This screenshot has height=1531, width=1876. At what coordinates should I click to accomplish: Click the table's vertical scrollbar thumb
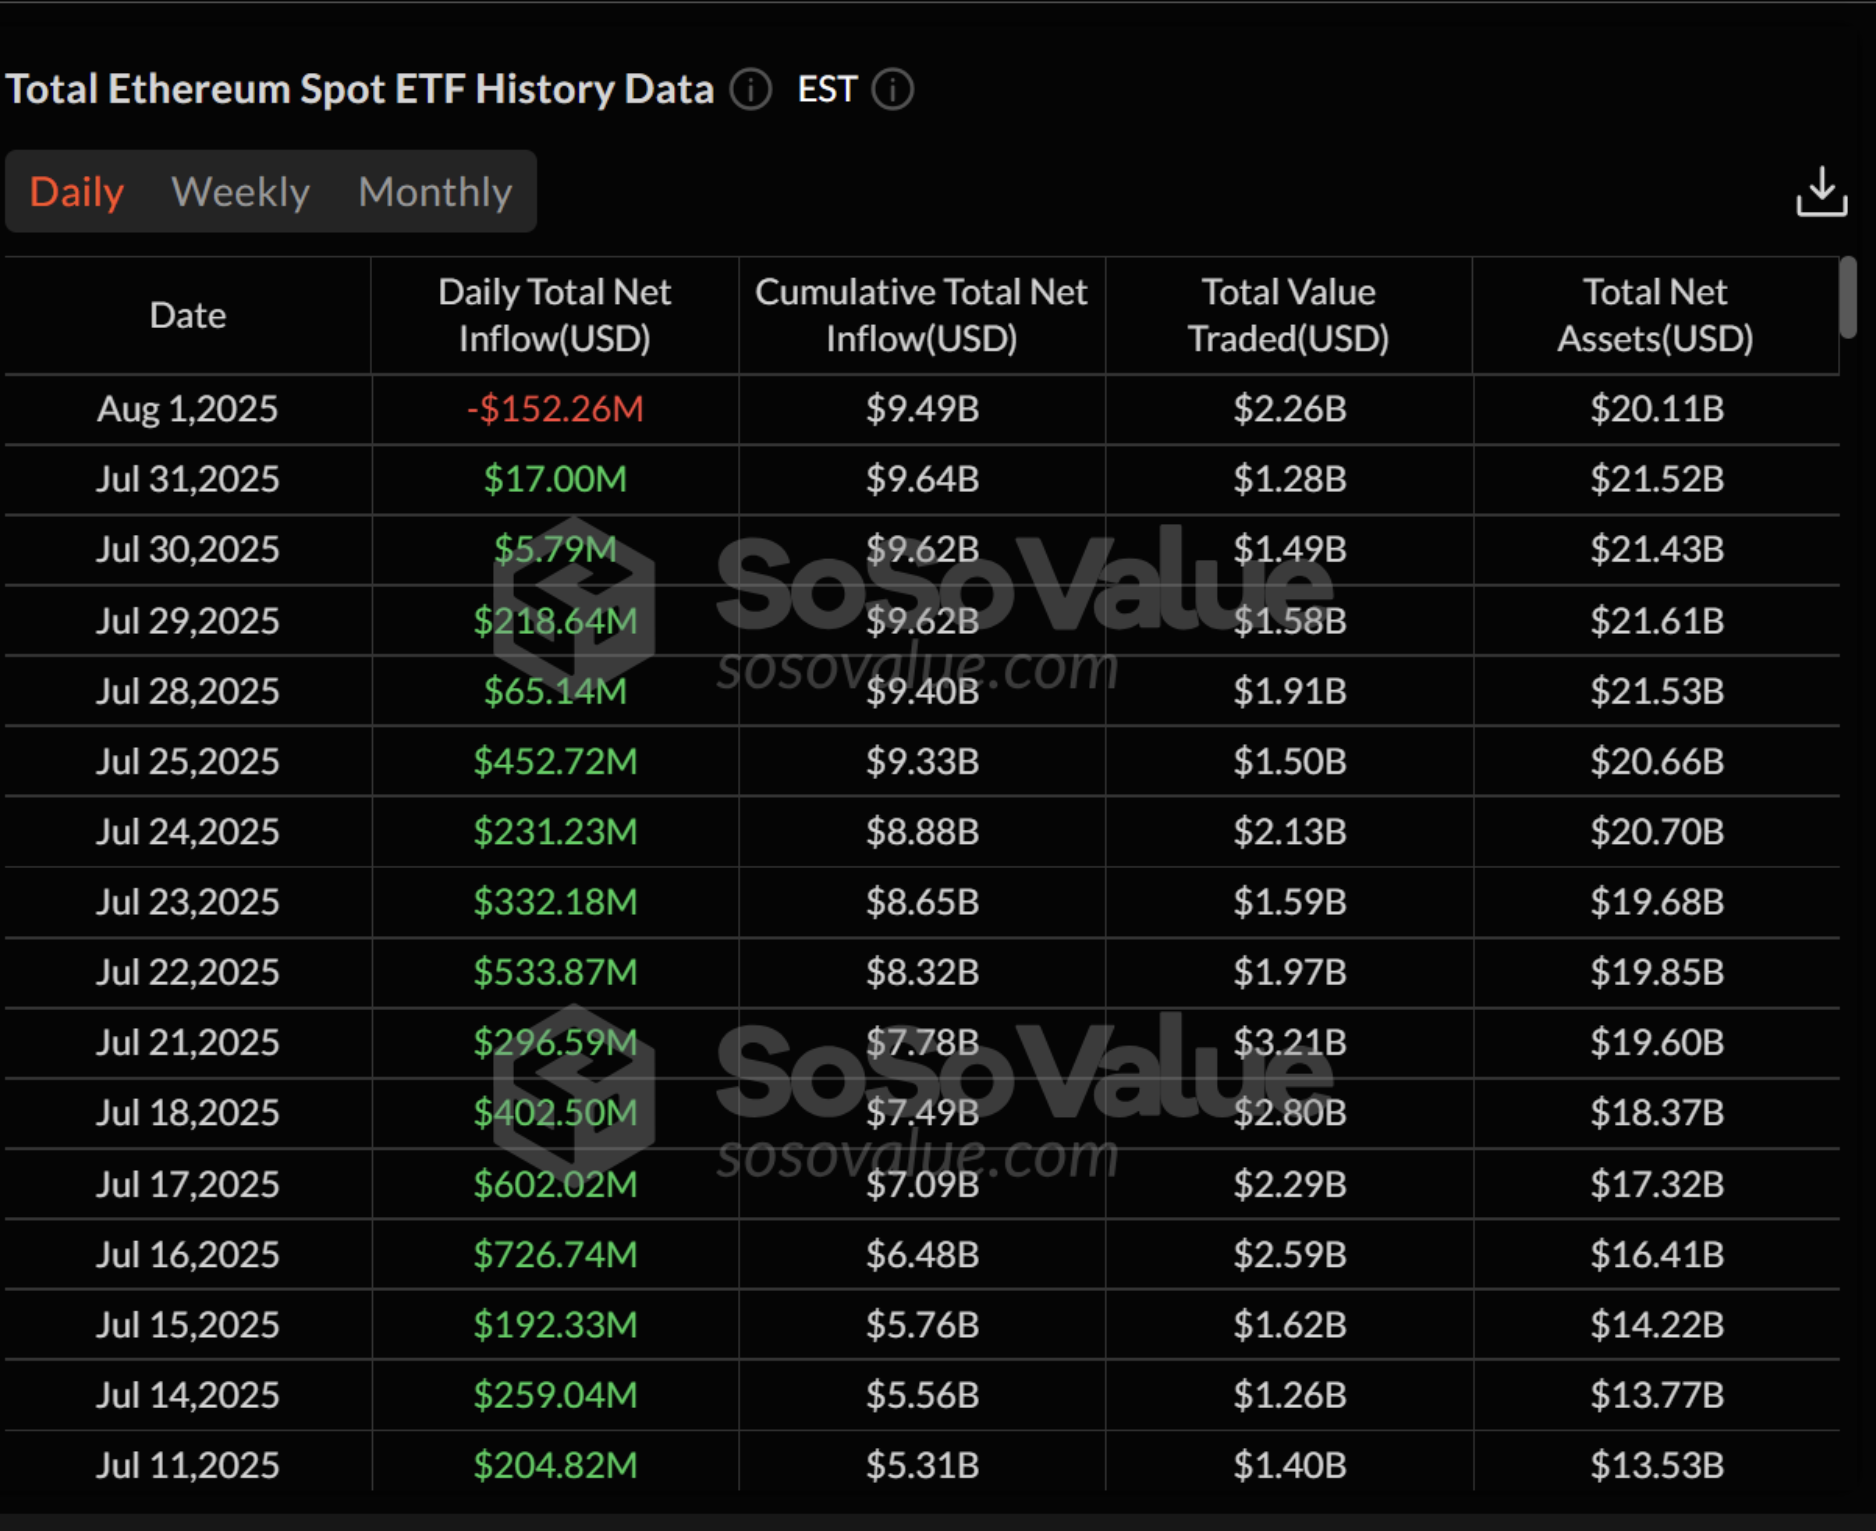point(1849,297)
